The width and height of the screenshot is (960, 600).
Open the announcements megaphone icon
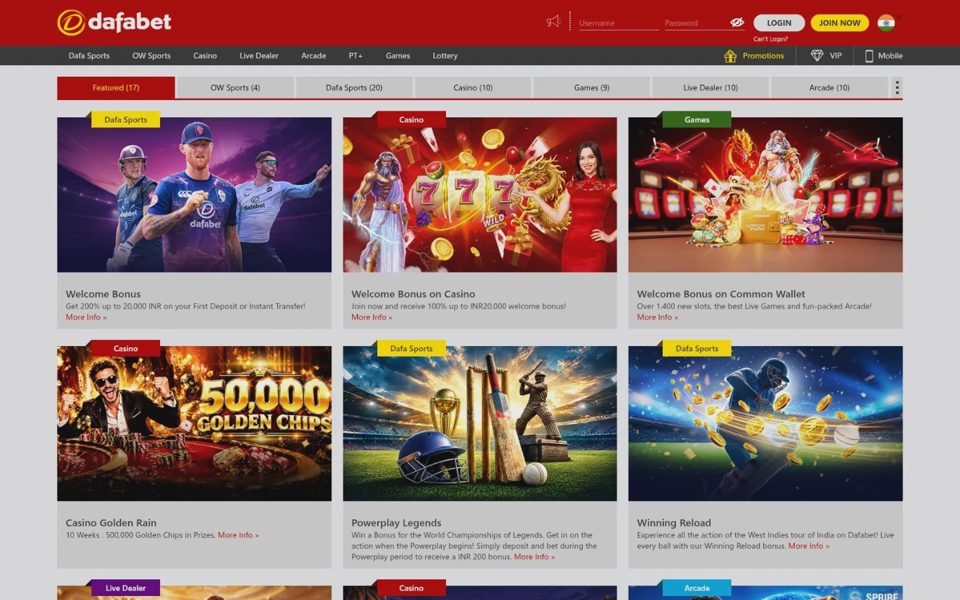click(553, 22)
